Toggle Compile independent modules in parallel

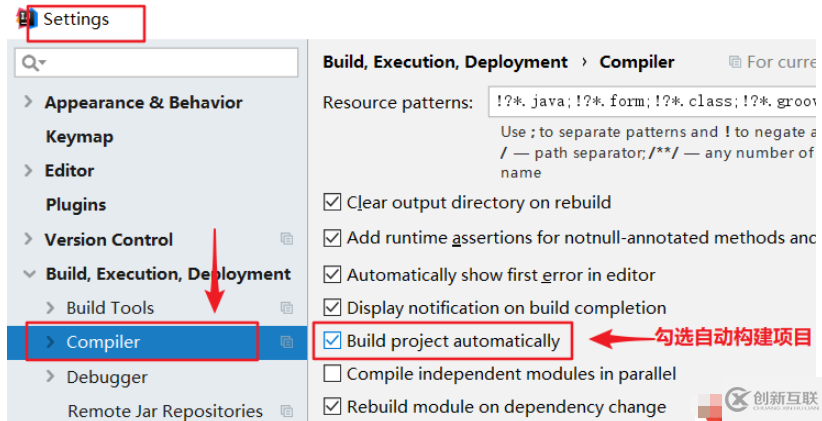coord(333,374)
